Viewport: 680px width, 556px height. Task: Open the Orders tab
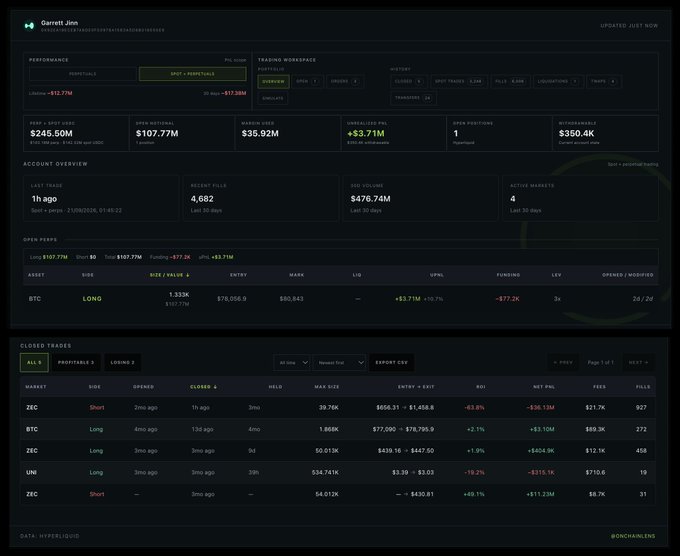[345, 82]
